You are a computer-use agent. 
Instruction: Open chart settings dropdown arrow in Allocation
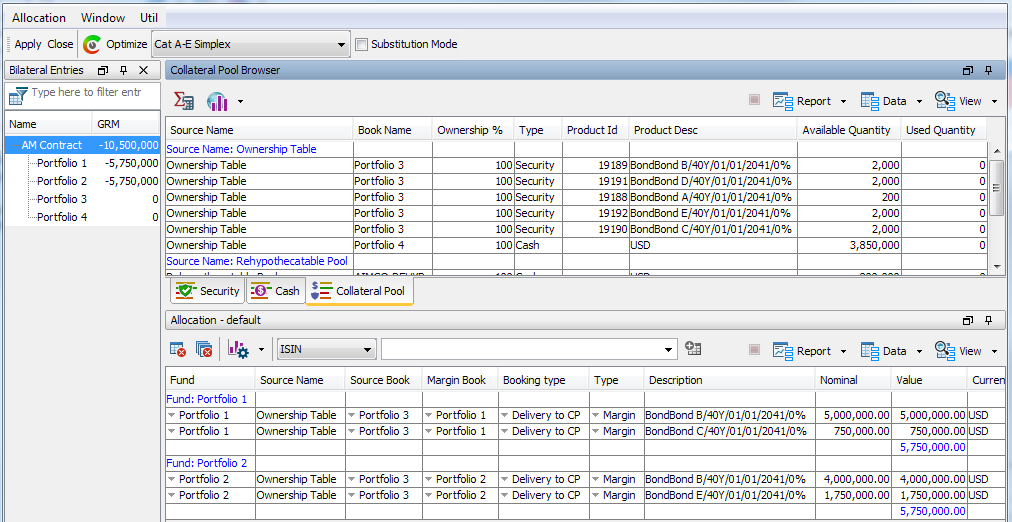[261, 350]
